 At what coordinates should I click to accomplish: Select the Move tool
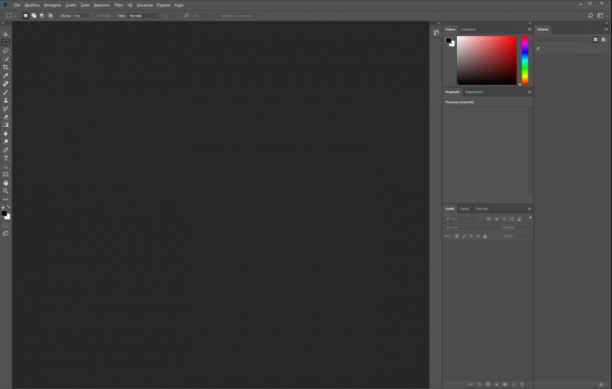click(5, 34)
